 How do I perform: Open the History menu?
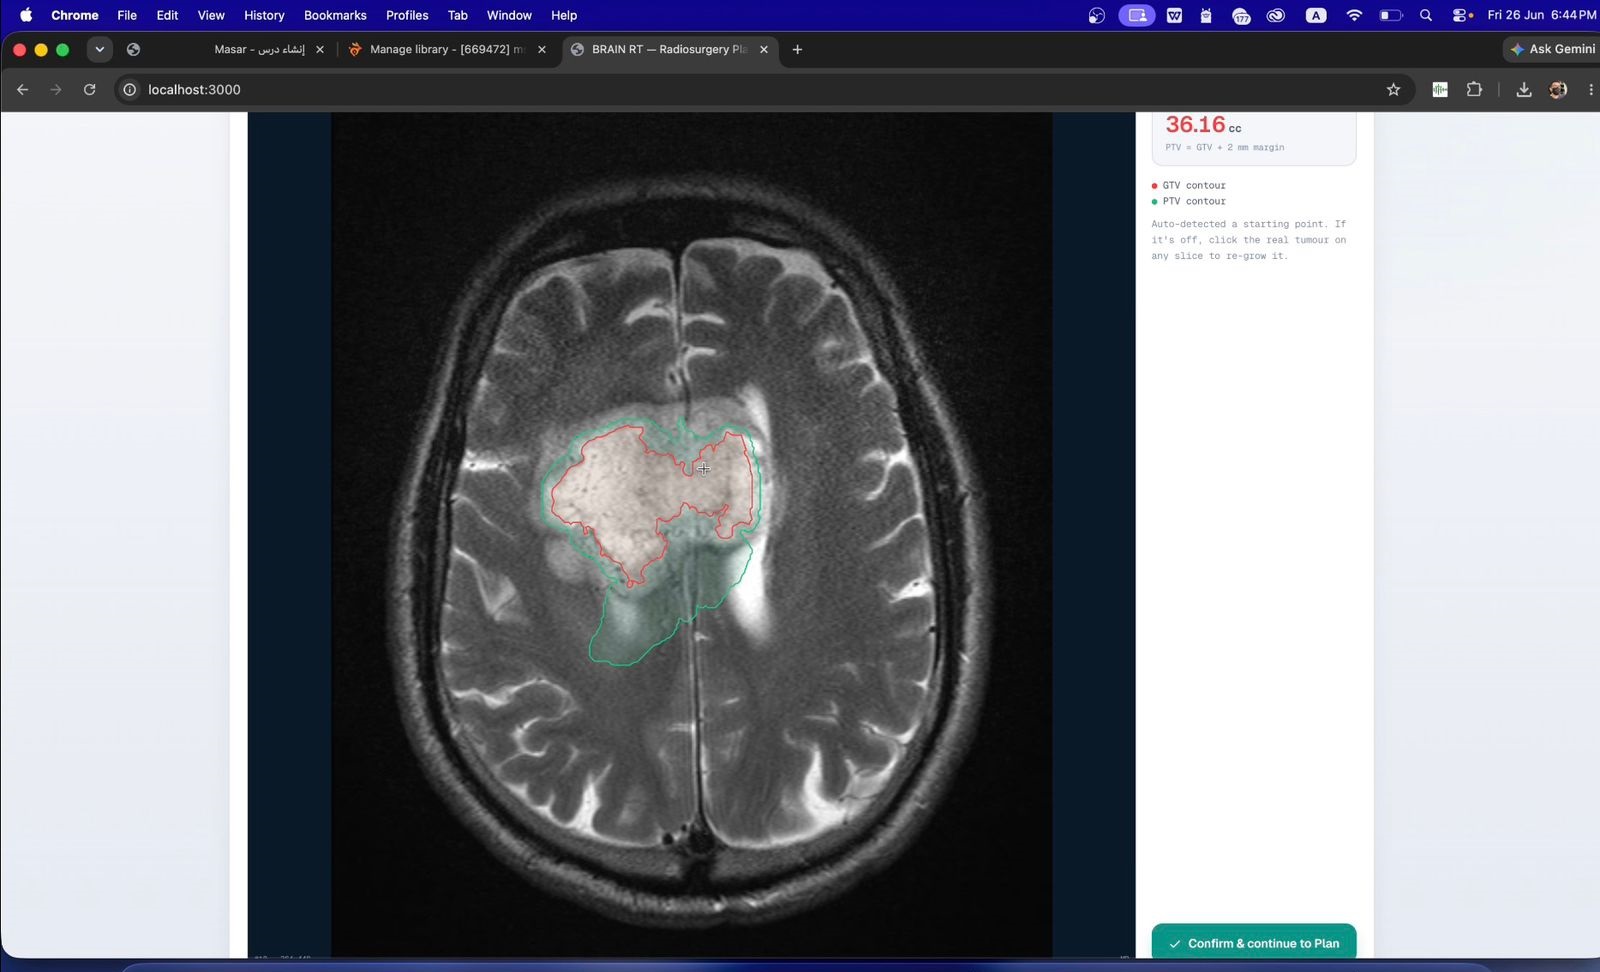[x=264, y=15]
